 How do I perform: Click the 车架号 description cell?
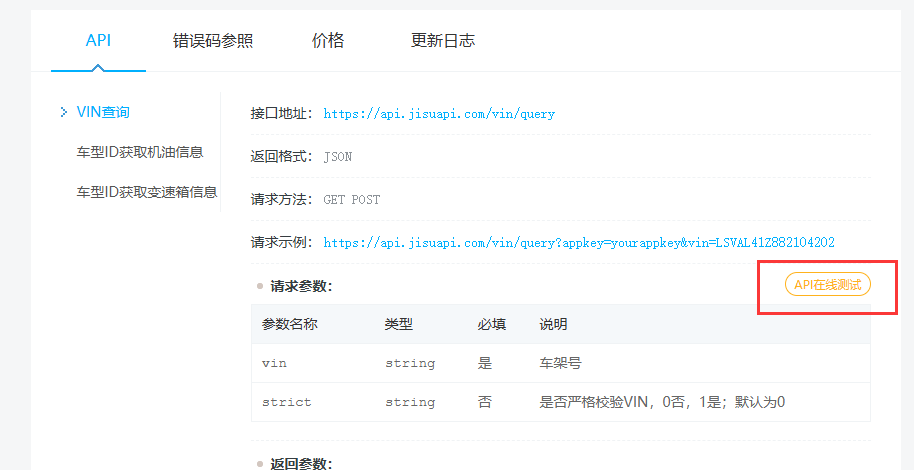[x=560, y=363]
